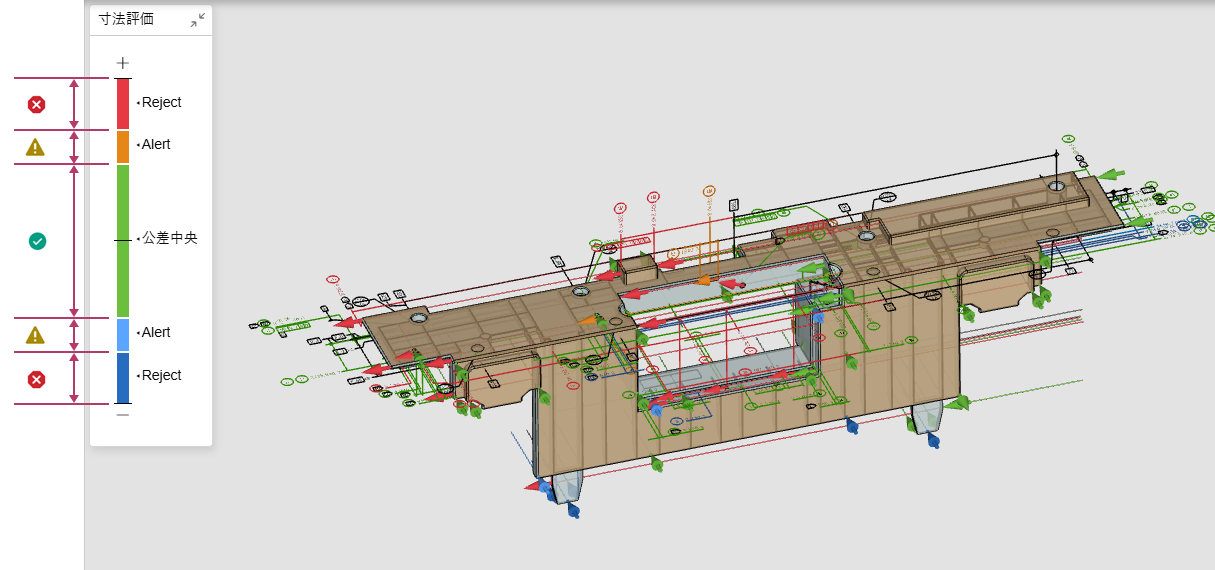Select the red Reject band on color scale

coord(123,103)
